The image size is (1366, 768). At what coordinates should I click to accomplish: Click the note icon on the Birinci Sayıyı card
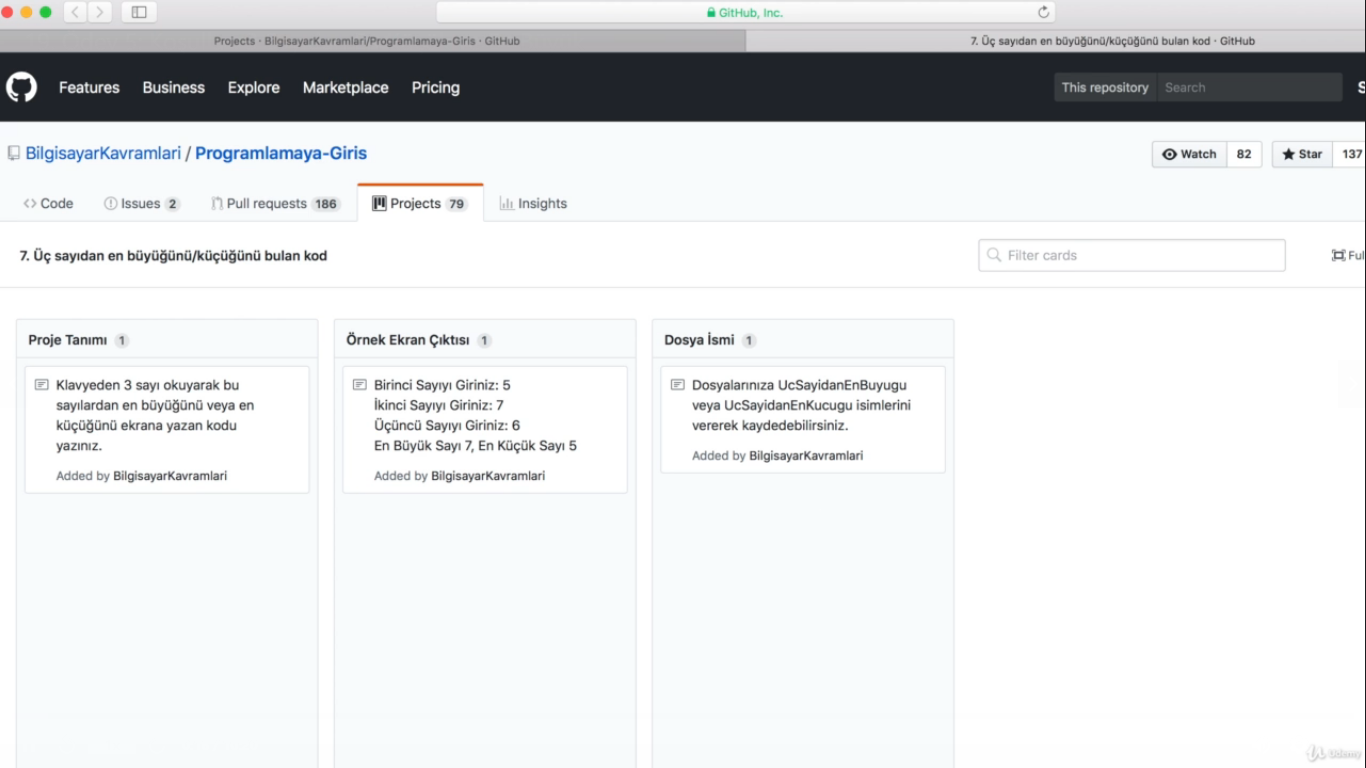tap(360, 385)
